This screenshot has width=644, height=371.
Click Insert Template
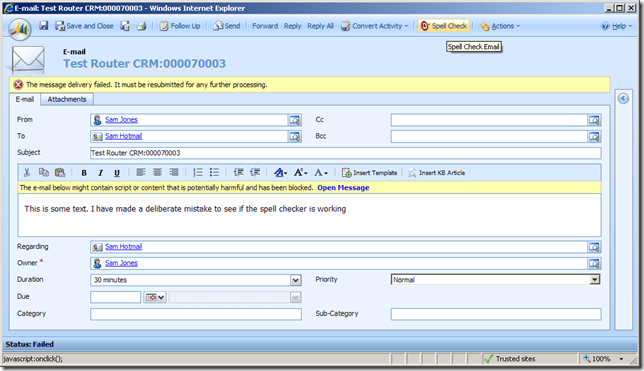click(370, 173)
